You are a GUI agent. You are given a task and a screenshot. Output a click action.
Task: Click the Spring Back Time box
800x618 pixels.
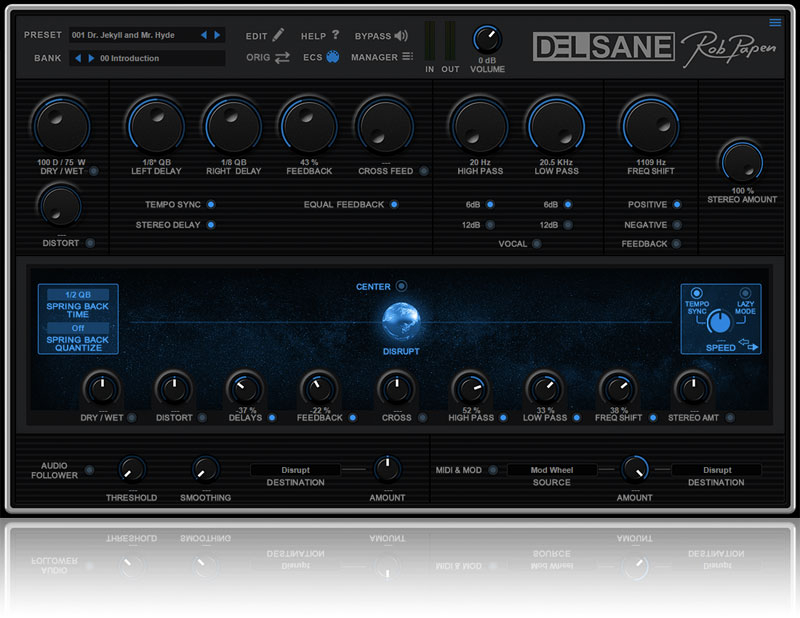pyautogui.click(x=78, y=303)
